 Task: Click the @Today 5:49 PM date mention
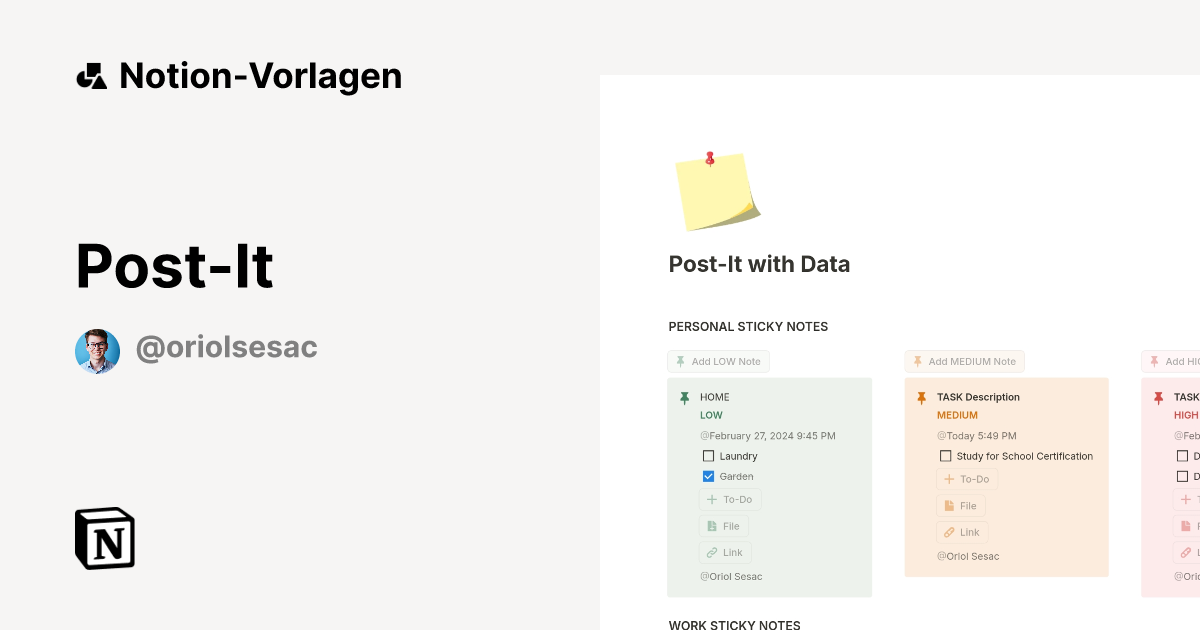coord(977,435)
